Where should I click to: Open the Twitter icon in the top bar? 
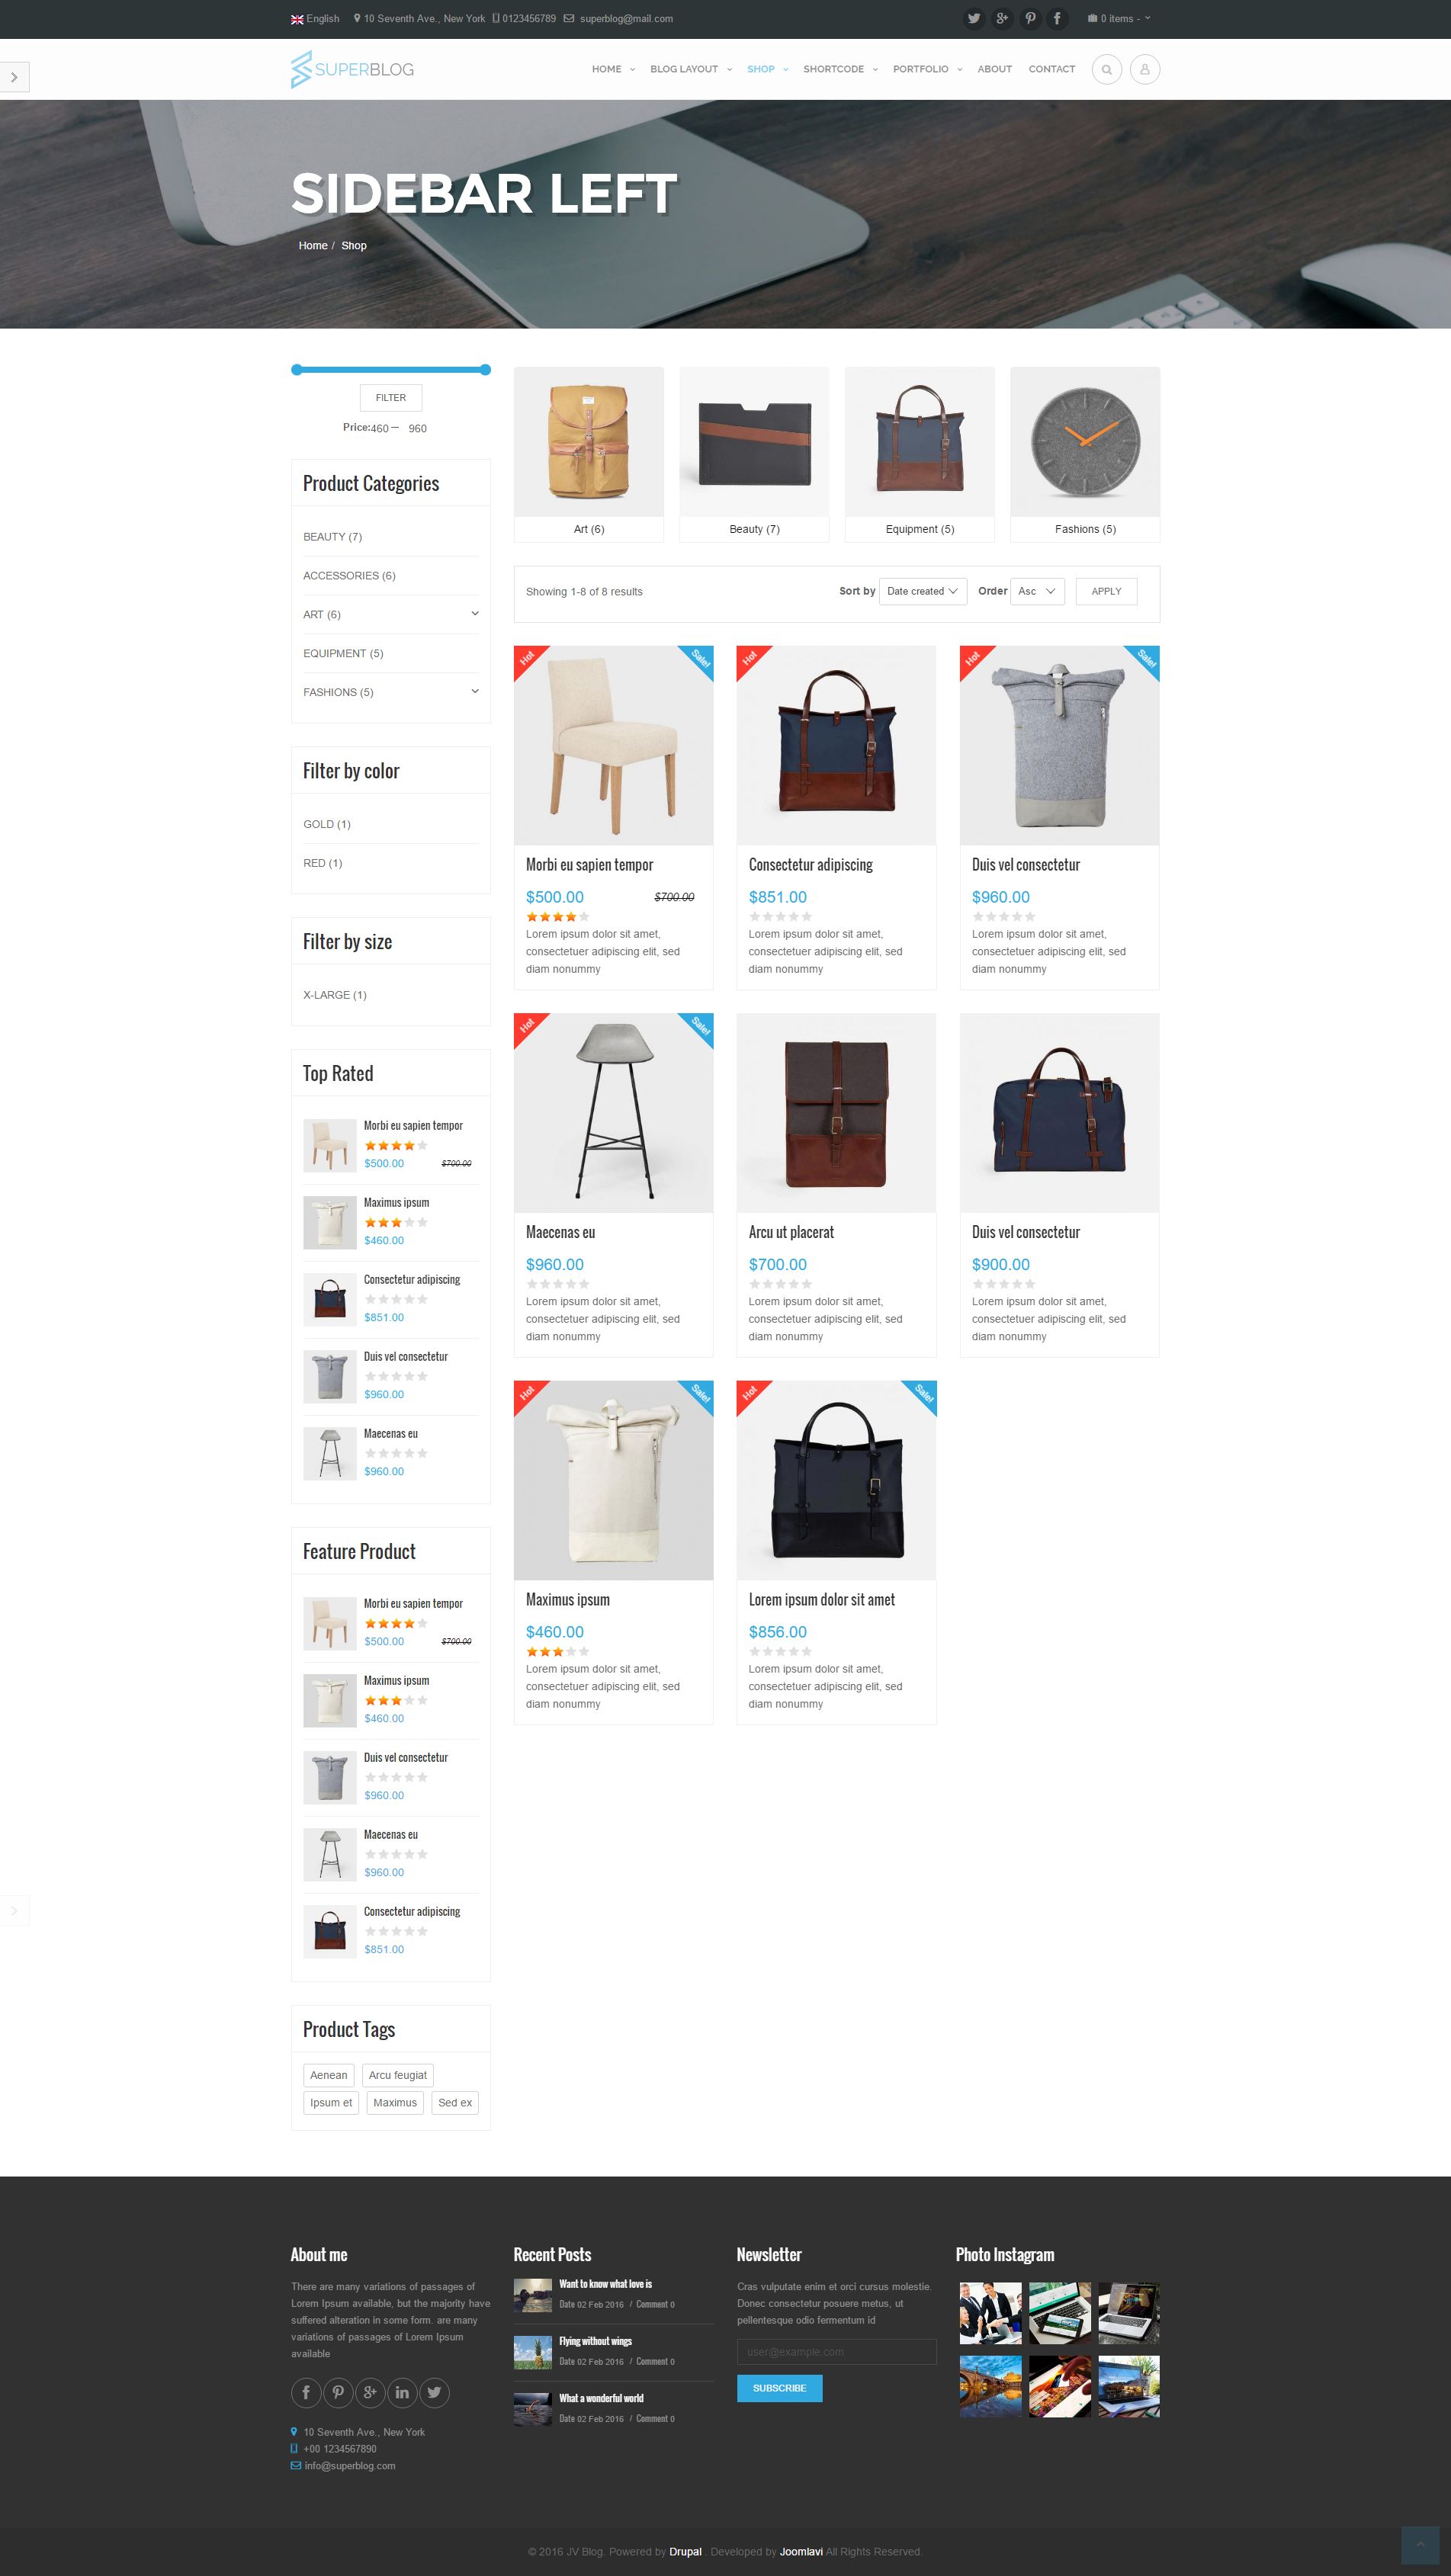click(x=973, y=18)
